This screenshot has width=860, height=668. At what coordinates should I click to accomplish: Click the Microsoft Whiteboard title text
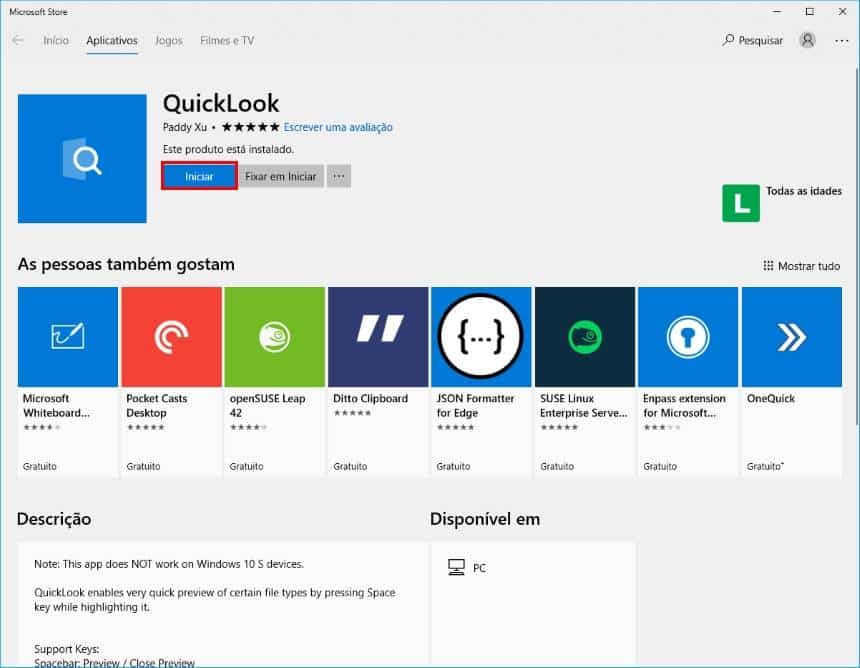point(56,405)
